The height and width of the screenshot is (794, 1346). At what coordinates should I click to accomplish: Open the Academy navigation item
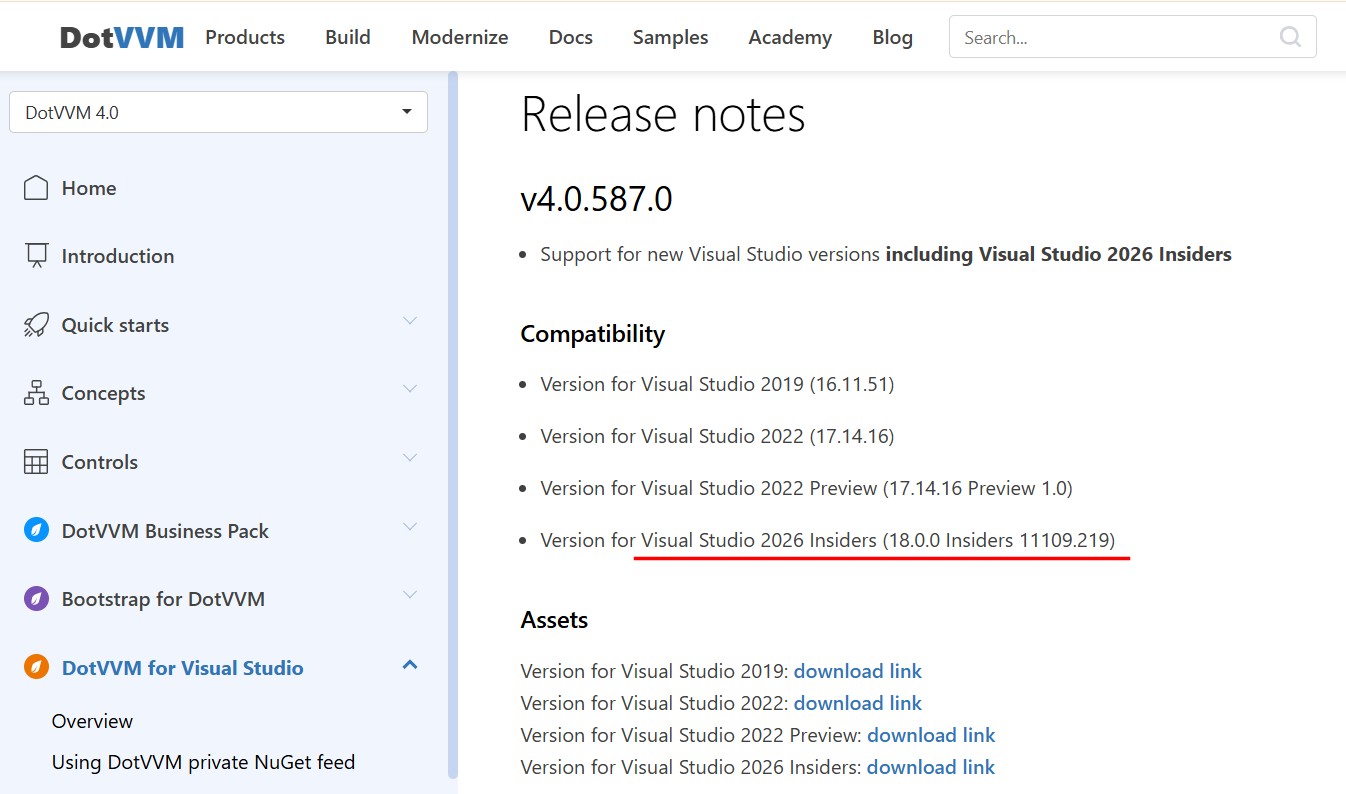(789, 37)
